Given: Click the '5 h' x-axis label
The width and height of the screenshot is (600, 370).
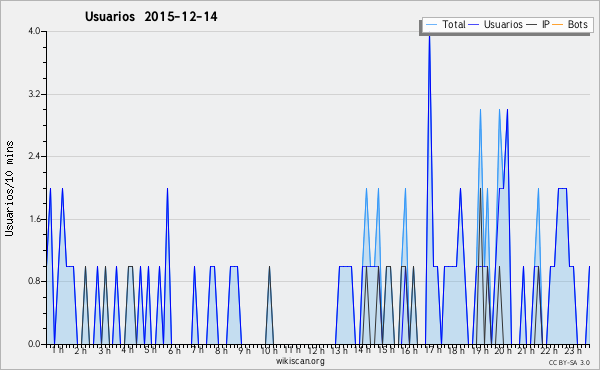Looking at the screenshot, I should point(150,350).
